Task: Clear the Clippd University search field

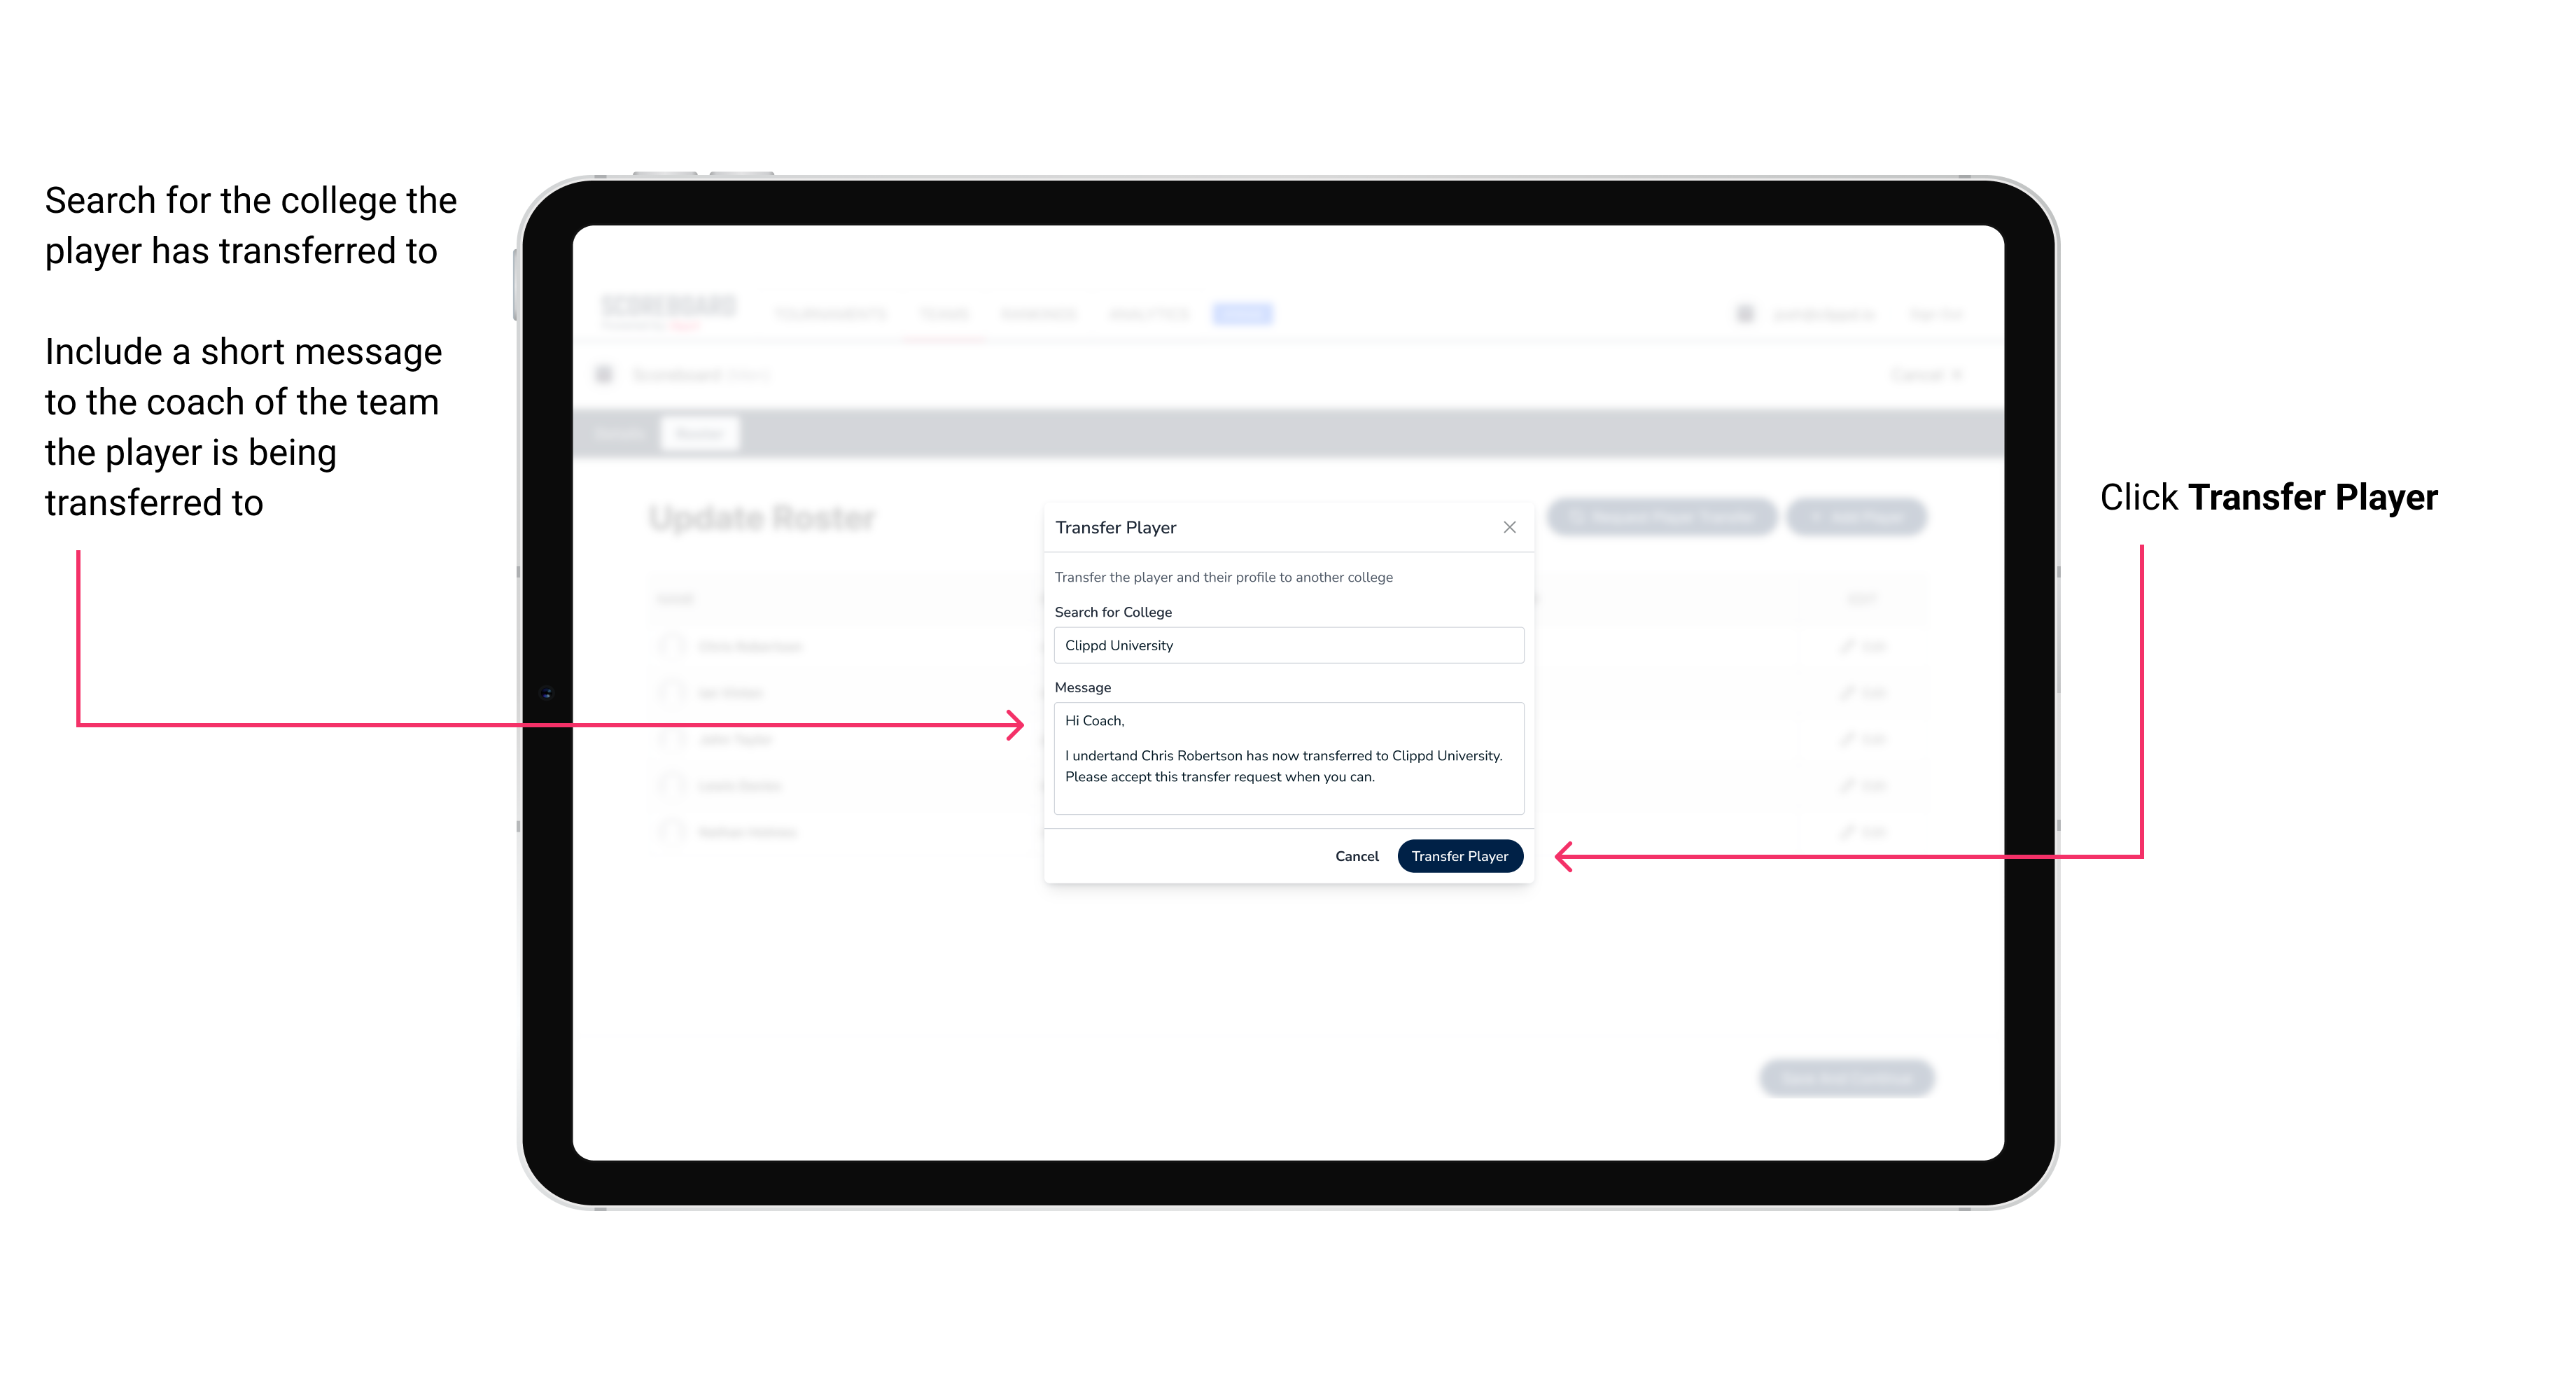Action: [x=1284, y=645]
